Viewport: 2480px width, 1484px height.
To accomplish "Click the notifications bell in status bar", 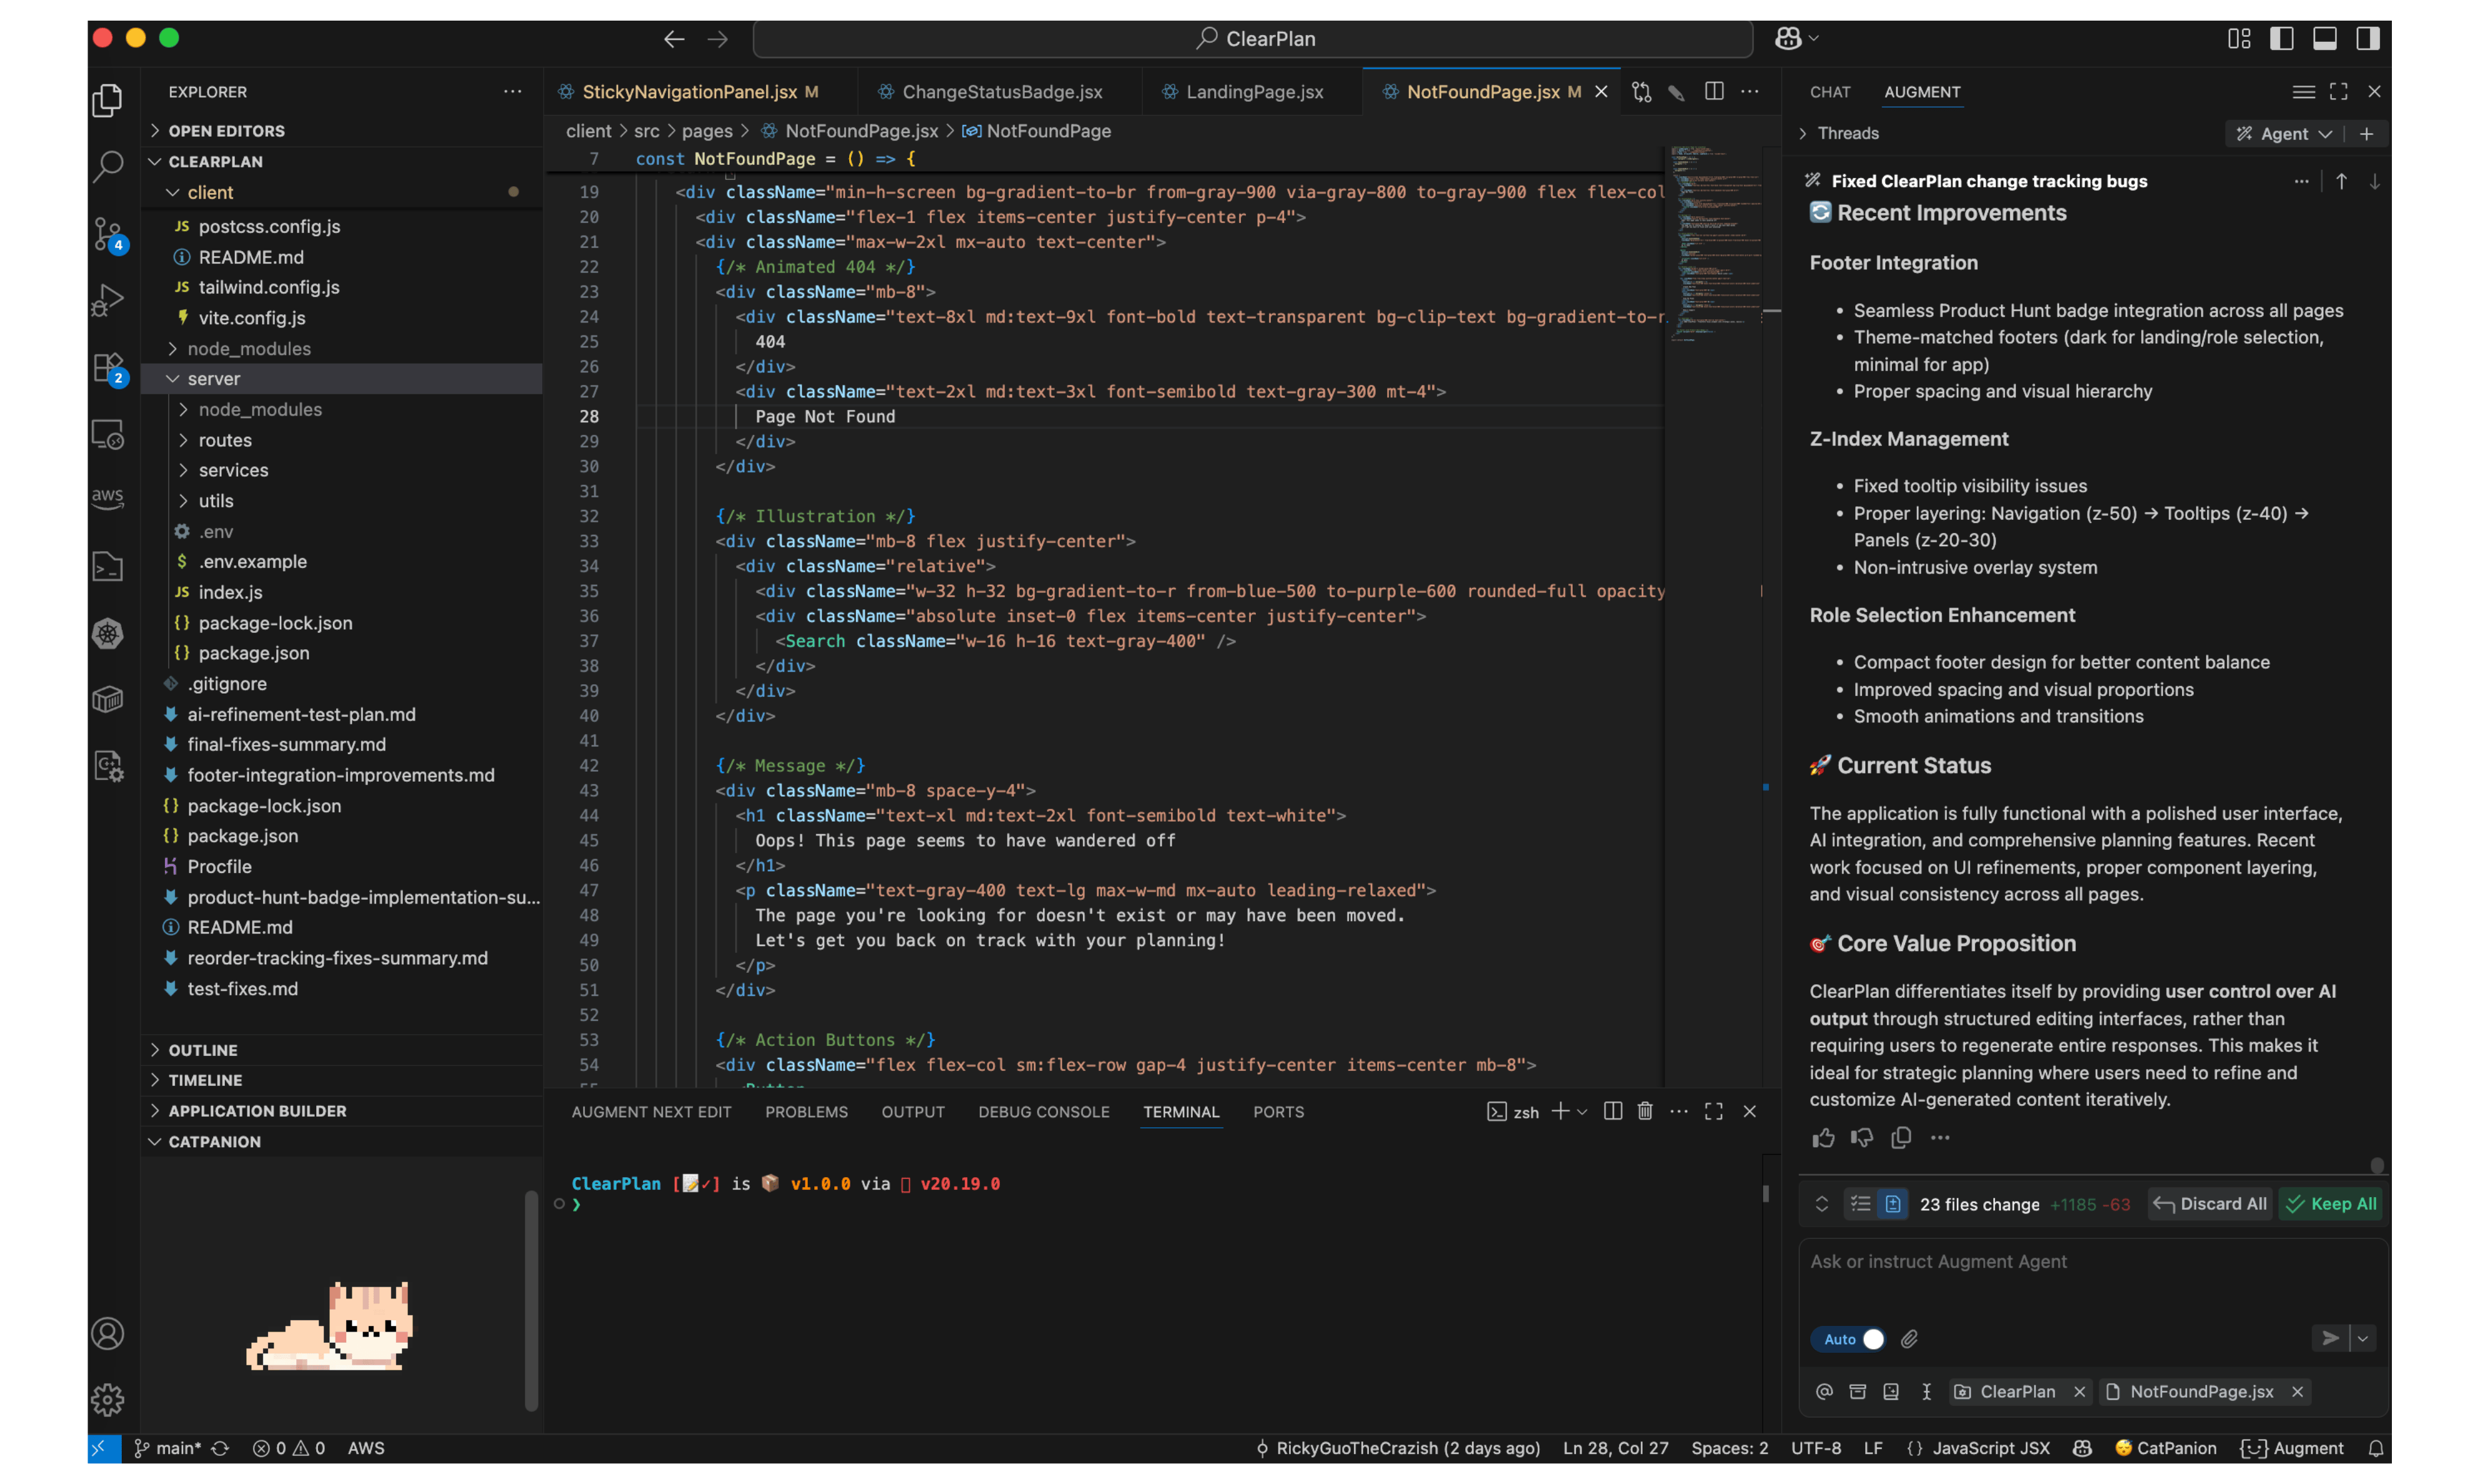I will click(x=2376, y=1448).
